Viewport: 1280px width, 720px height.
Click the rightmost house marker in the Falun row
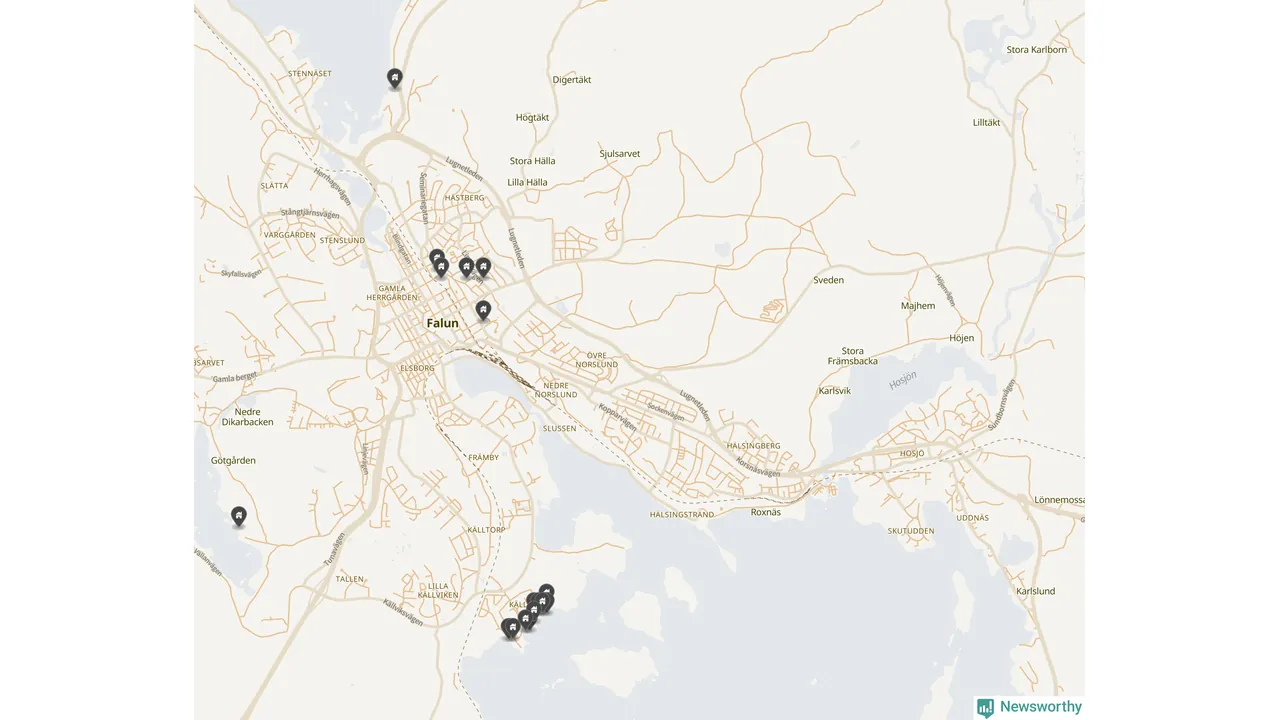click(483, 267)
